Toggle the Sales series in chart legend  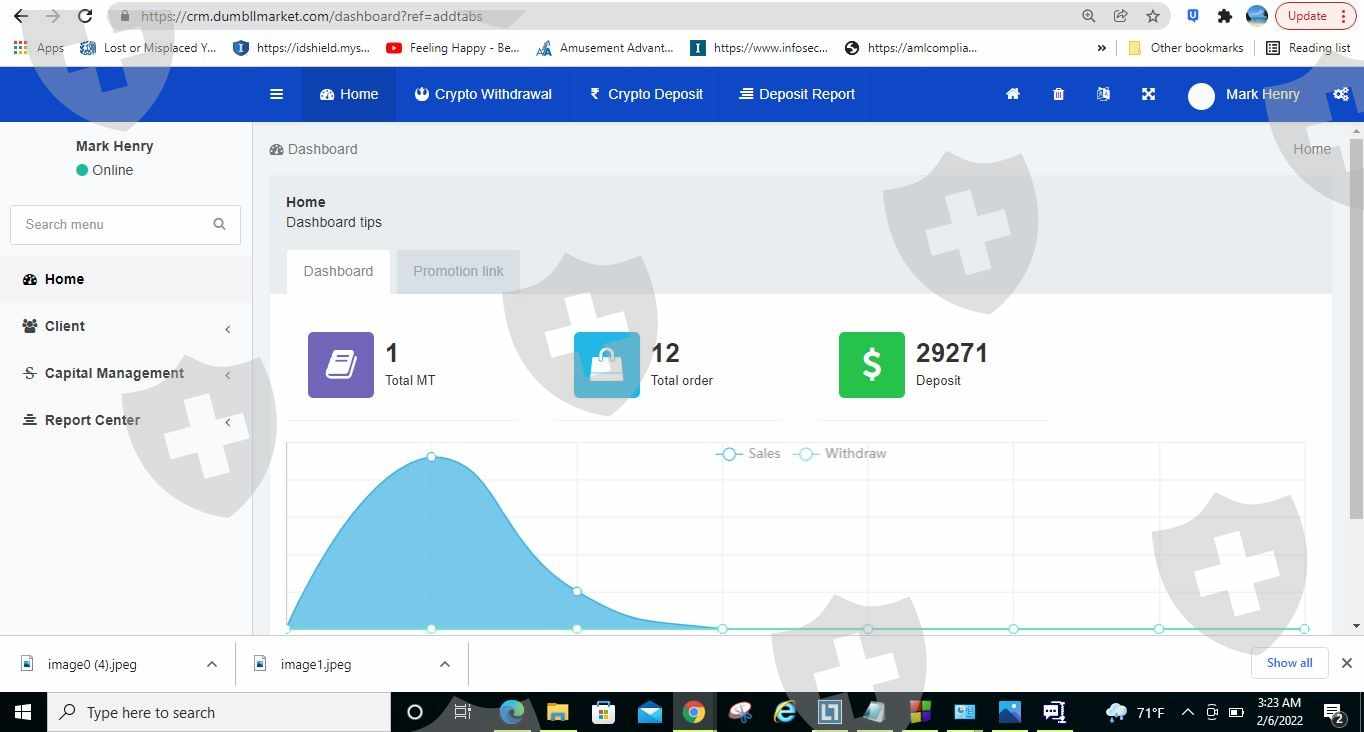pos(749,454)
